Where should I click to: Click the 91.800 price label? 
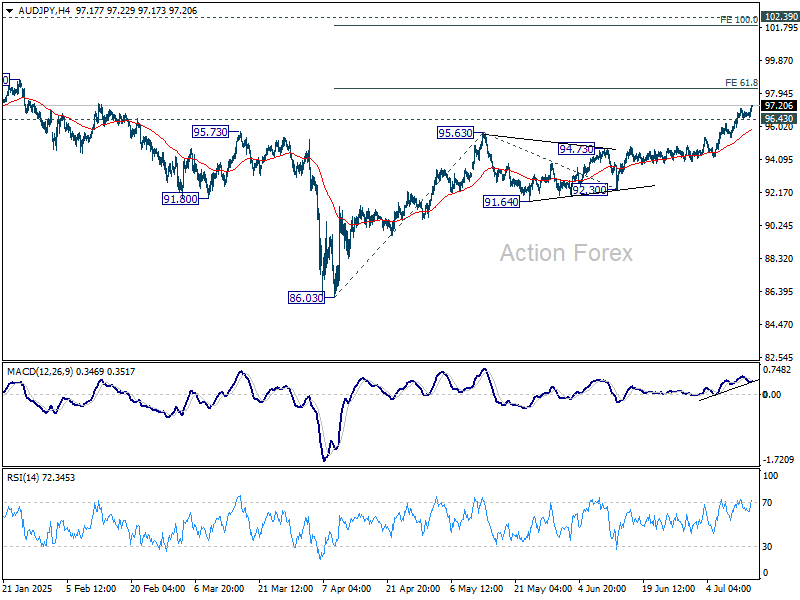point(180,199)
